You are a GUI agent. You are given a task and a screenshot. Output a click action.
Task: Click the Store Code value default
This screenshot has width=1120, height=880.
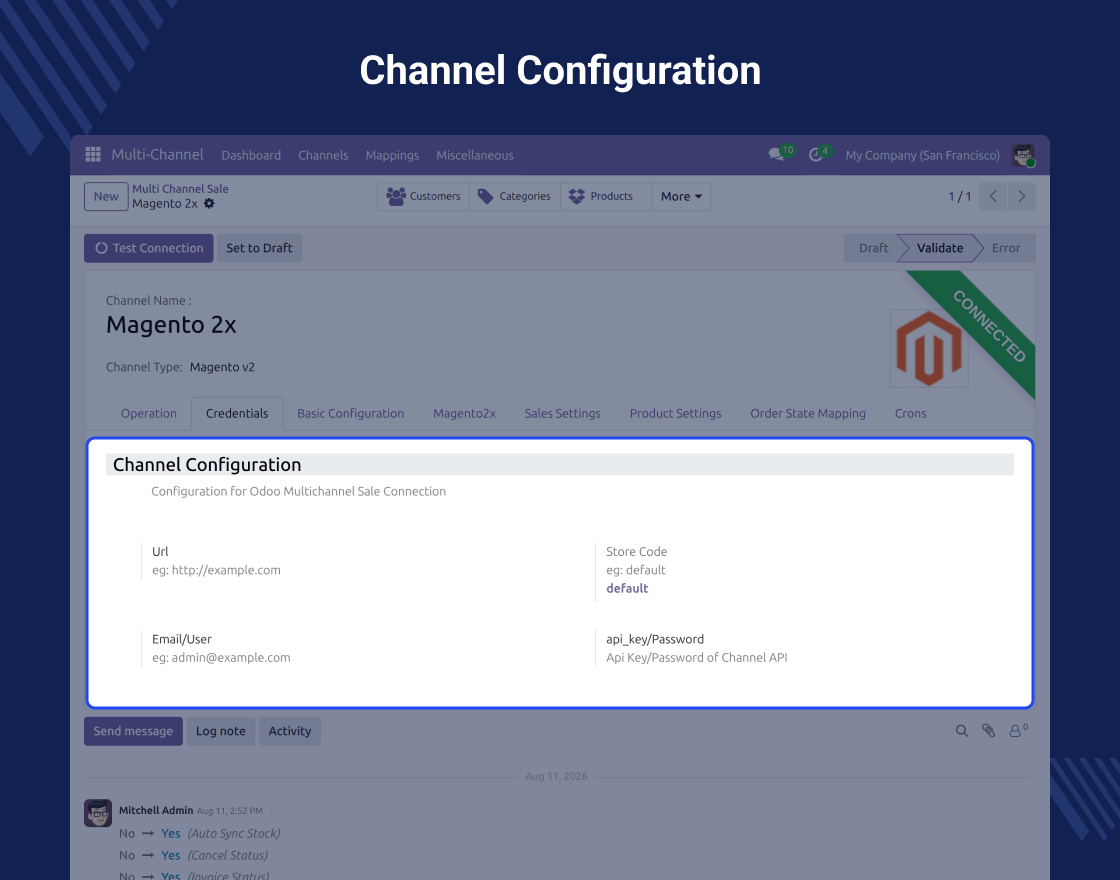tap(627, 589)
